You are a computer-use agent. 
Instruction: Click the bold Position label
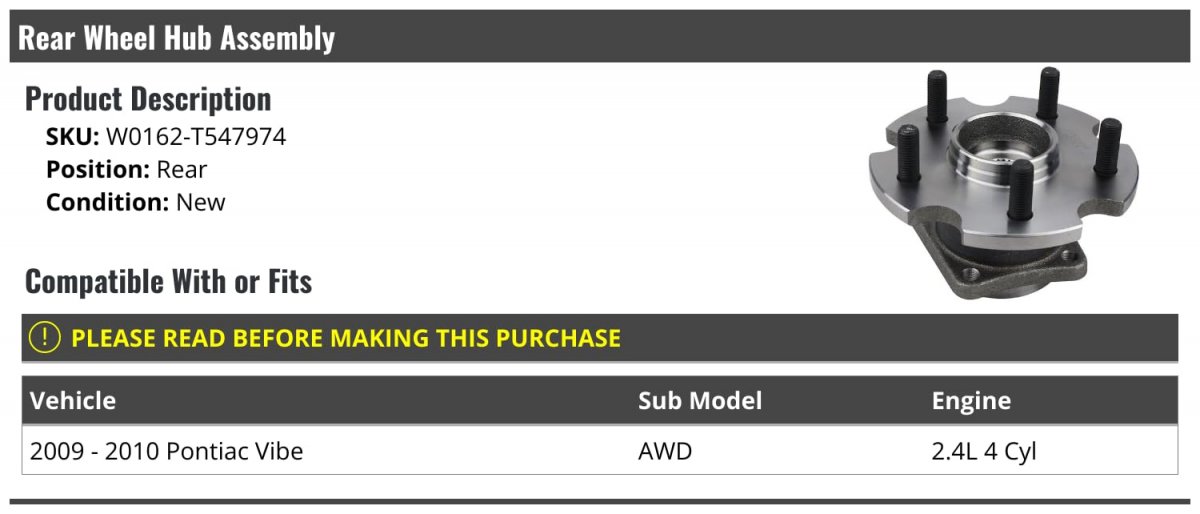(97, 170)
